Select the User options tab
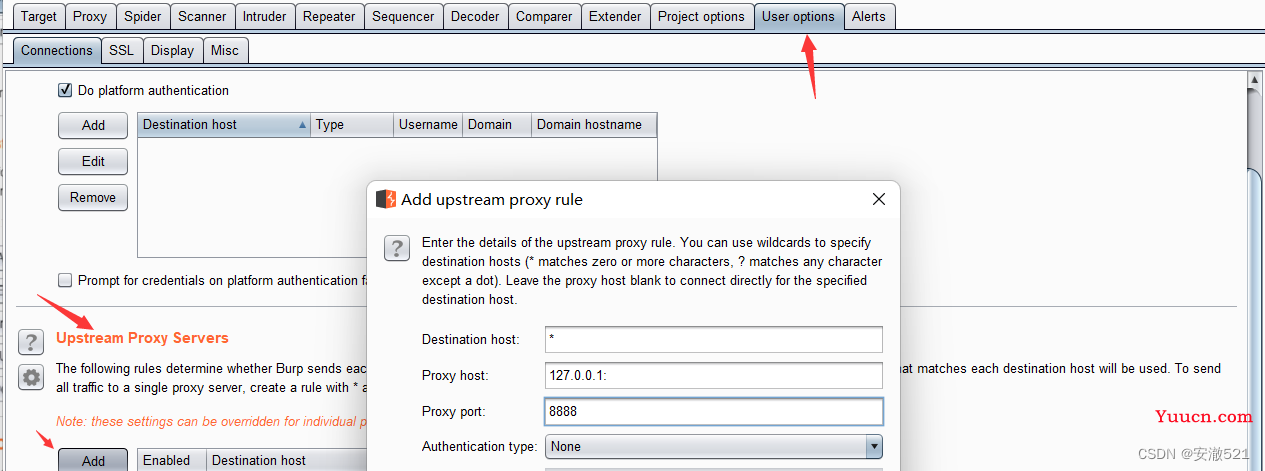Screen dimensions: 1265x471 [x=798, y=16]
